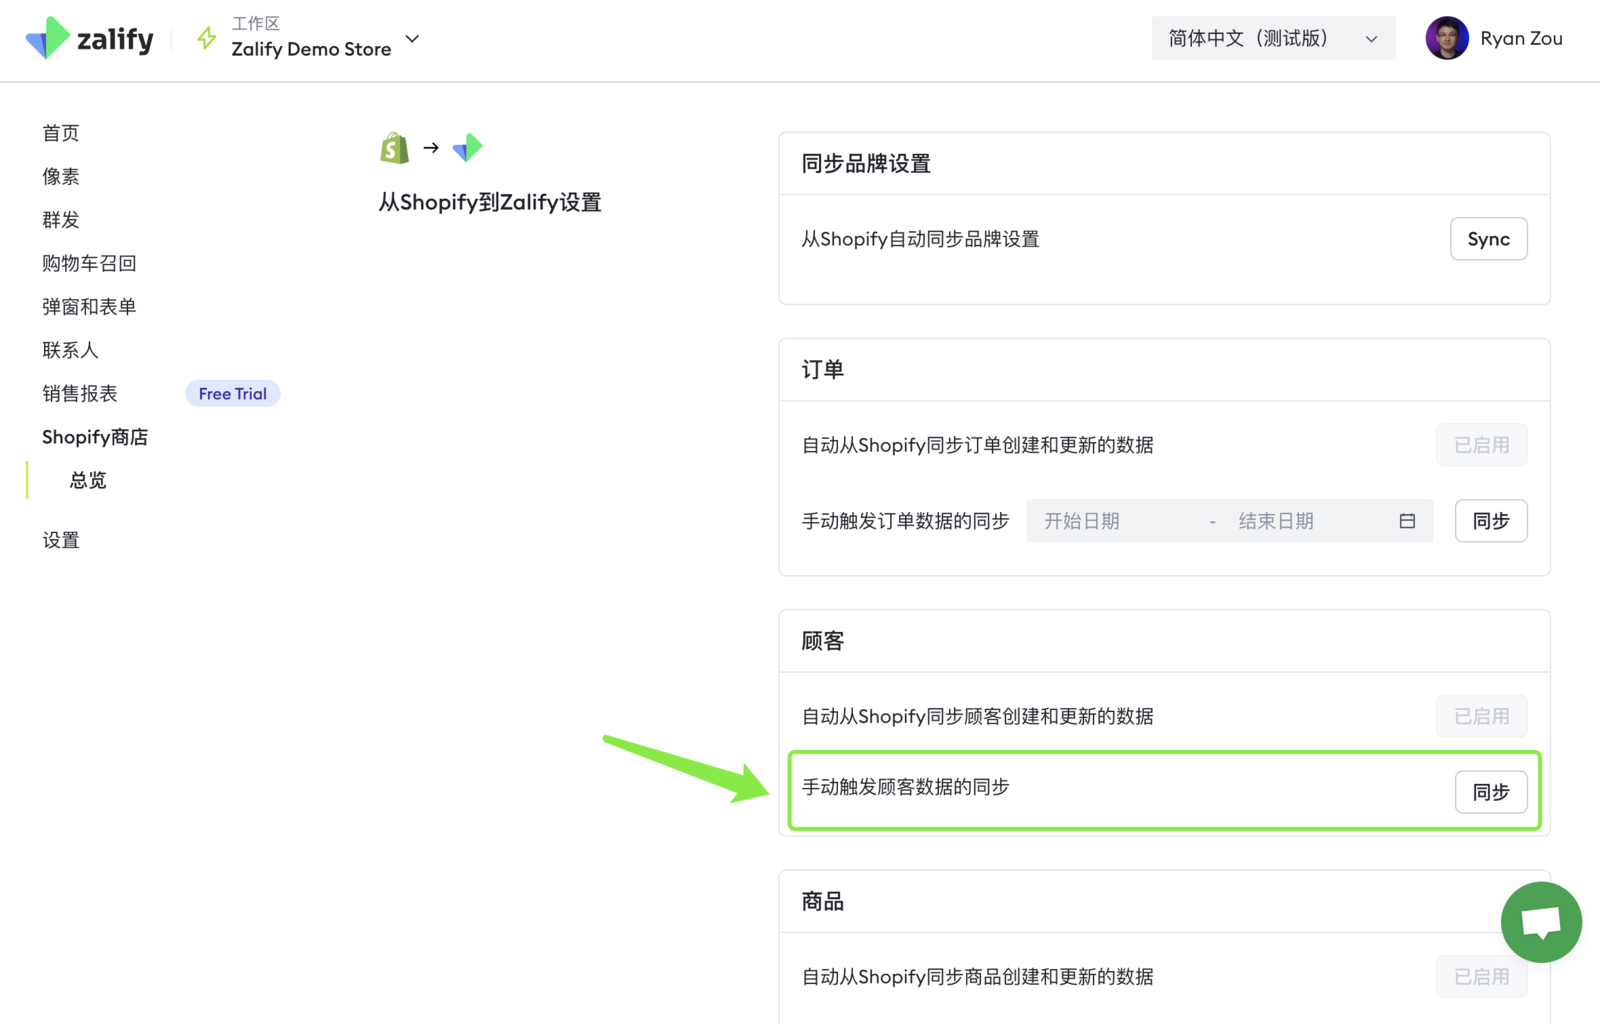
Task: Click the Shopify bag icon
Action: point(395,148)
